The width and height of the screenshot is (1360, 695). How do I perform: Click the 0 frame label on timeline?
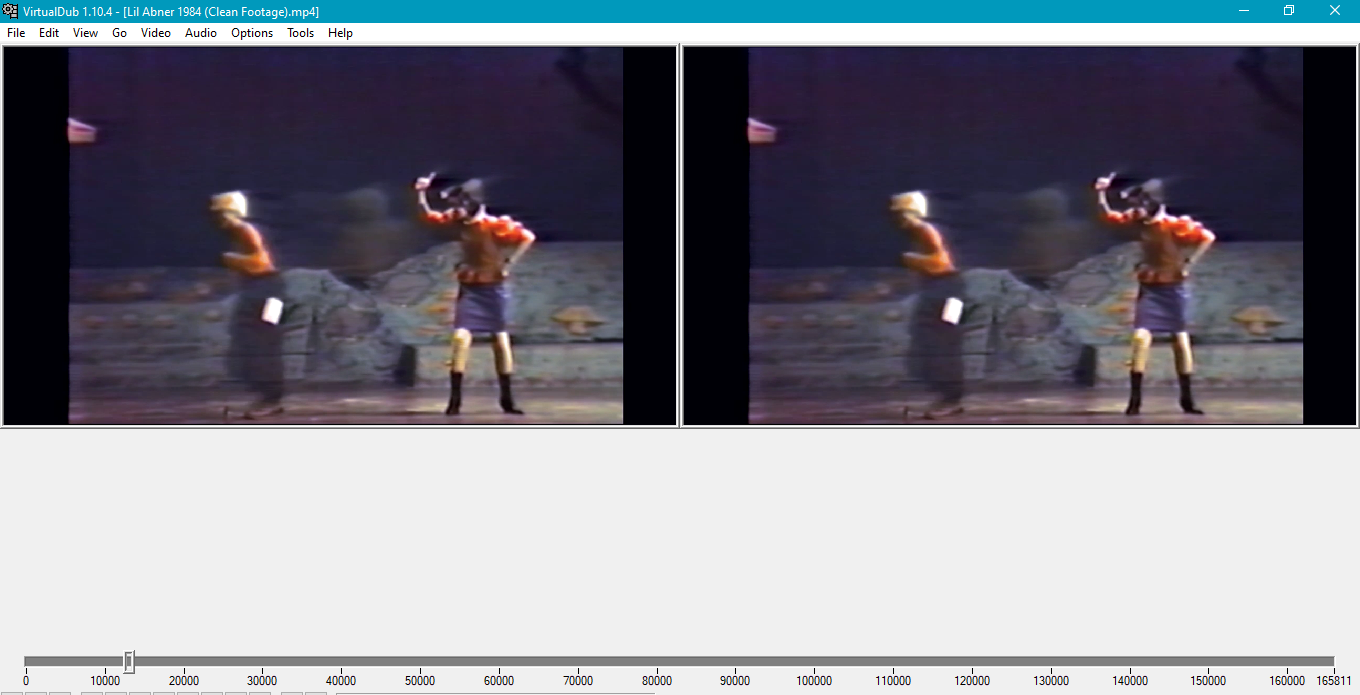tap(26, 681)
